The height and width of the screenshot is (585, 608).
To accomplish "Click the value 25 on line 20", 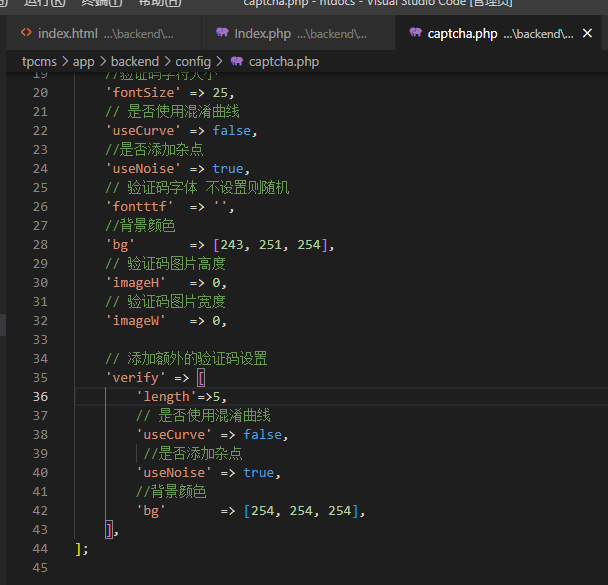I will [x=220, y=93].
